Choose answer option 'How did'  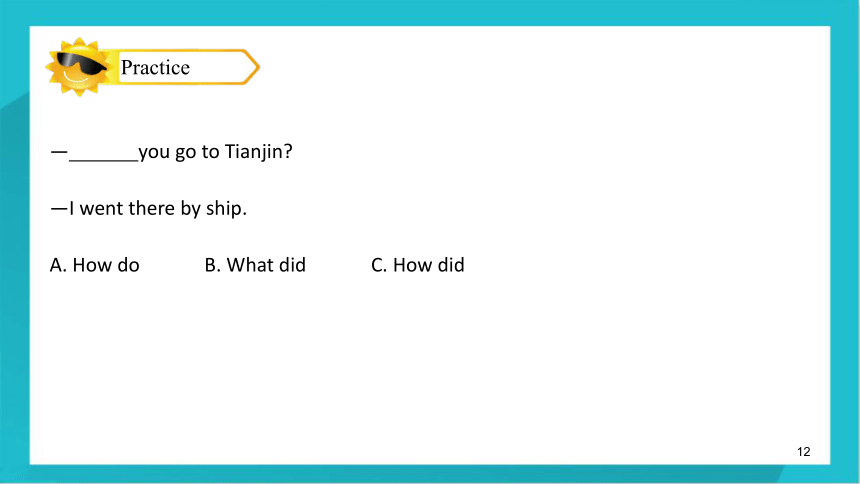tap(429, 265)
